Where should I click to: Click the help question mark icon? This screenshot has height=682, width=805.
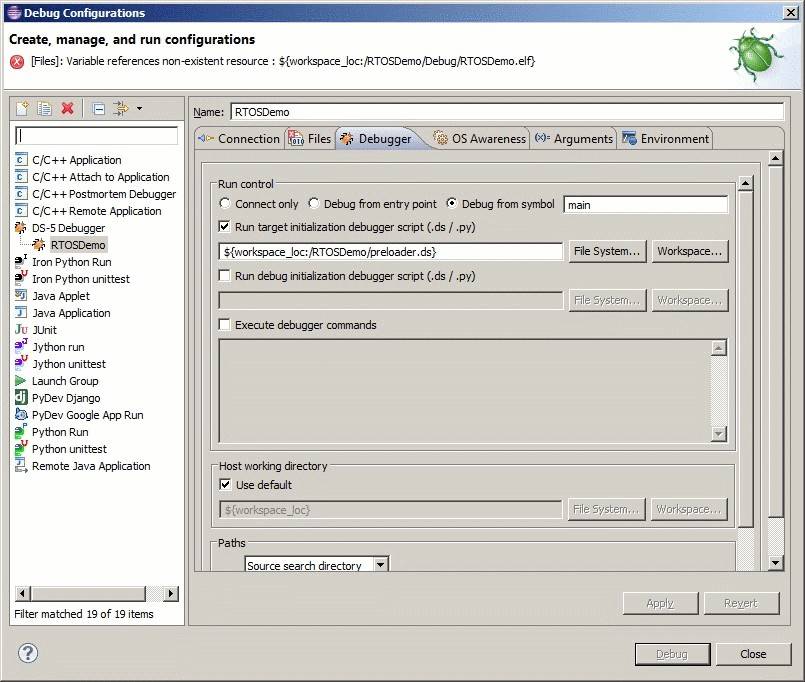28,654
